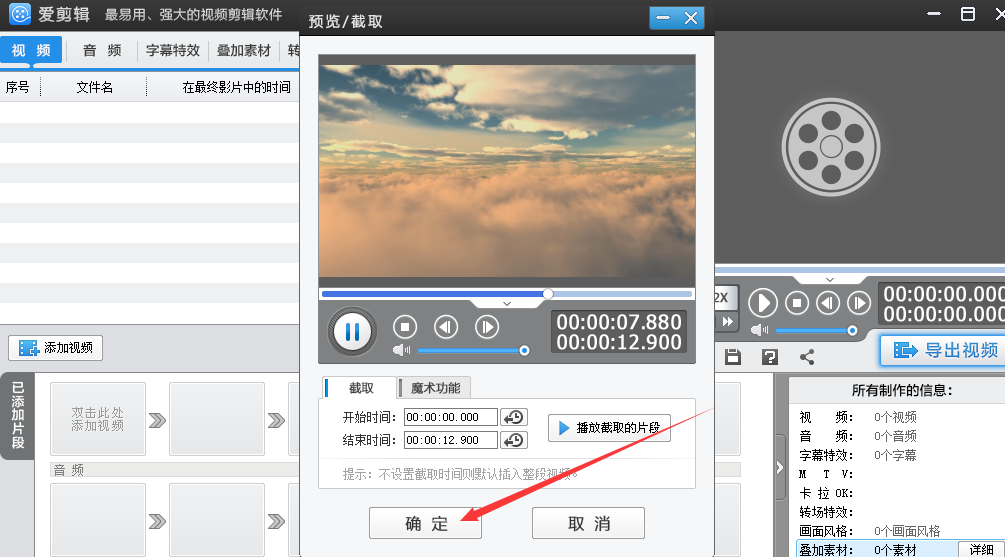This screenshot has width=1005, height=557.
Task: Save project with the floppy disk icon
Action: 733,357
